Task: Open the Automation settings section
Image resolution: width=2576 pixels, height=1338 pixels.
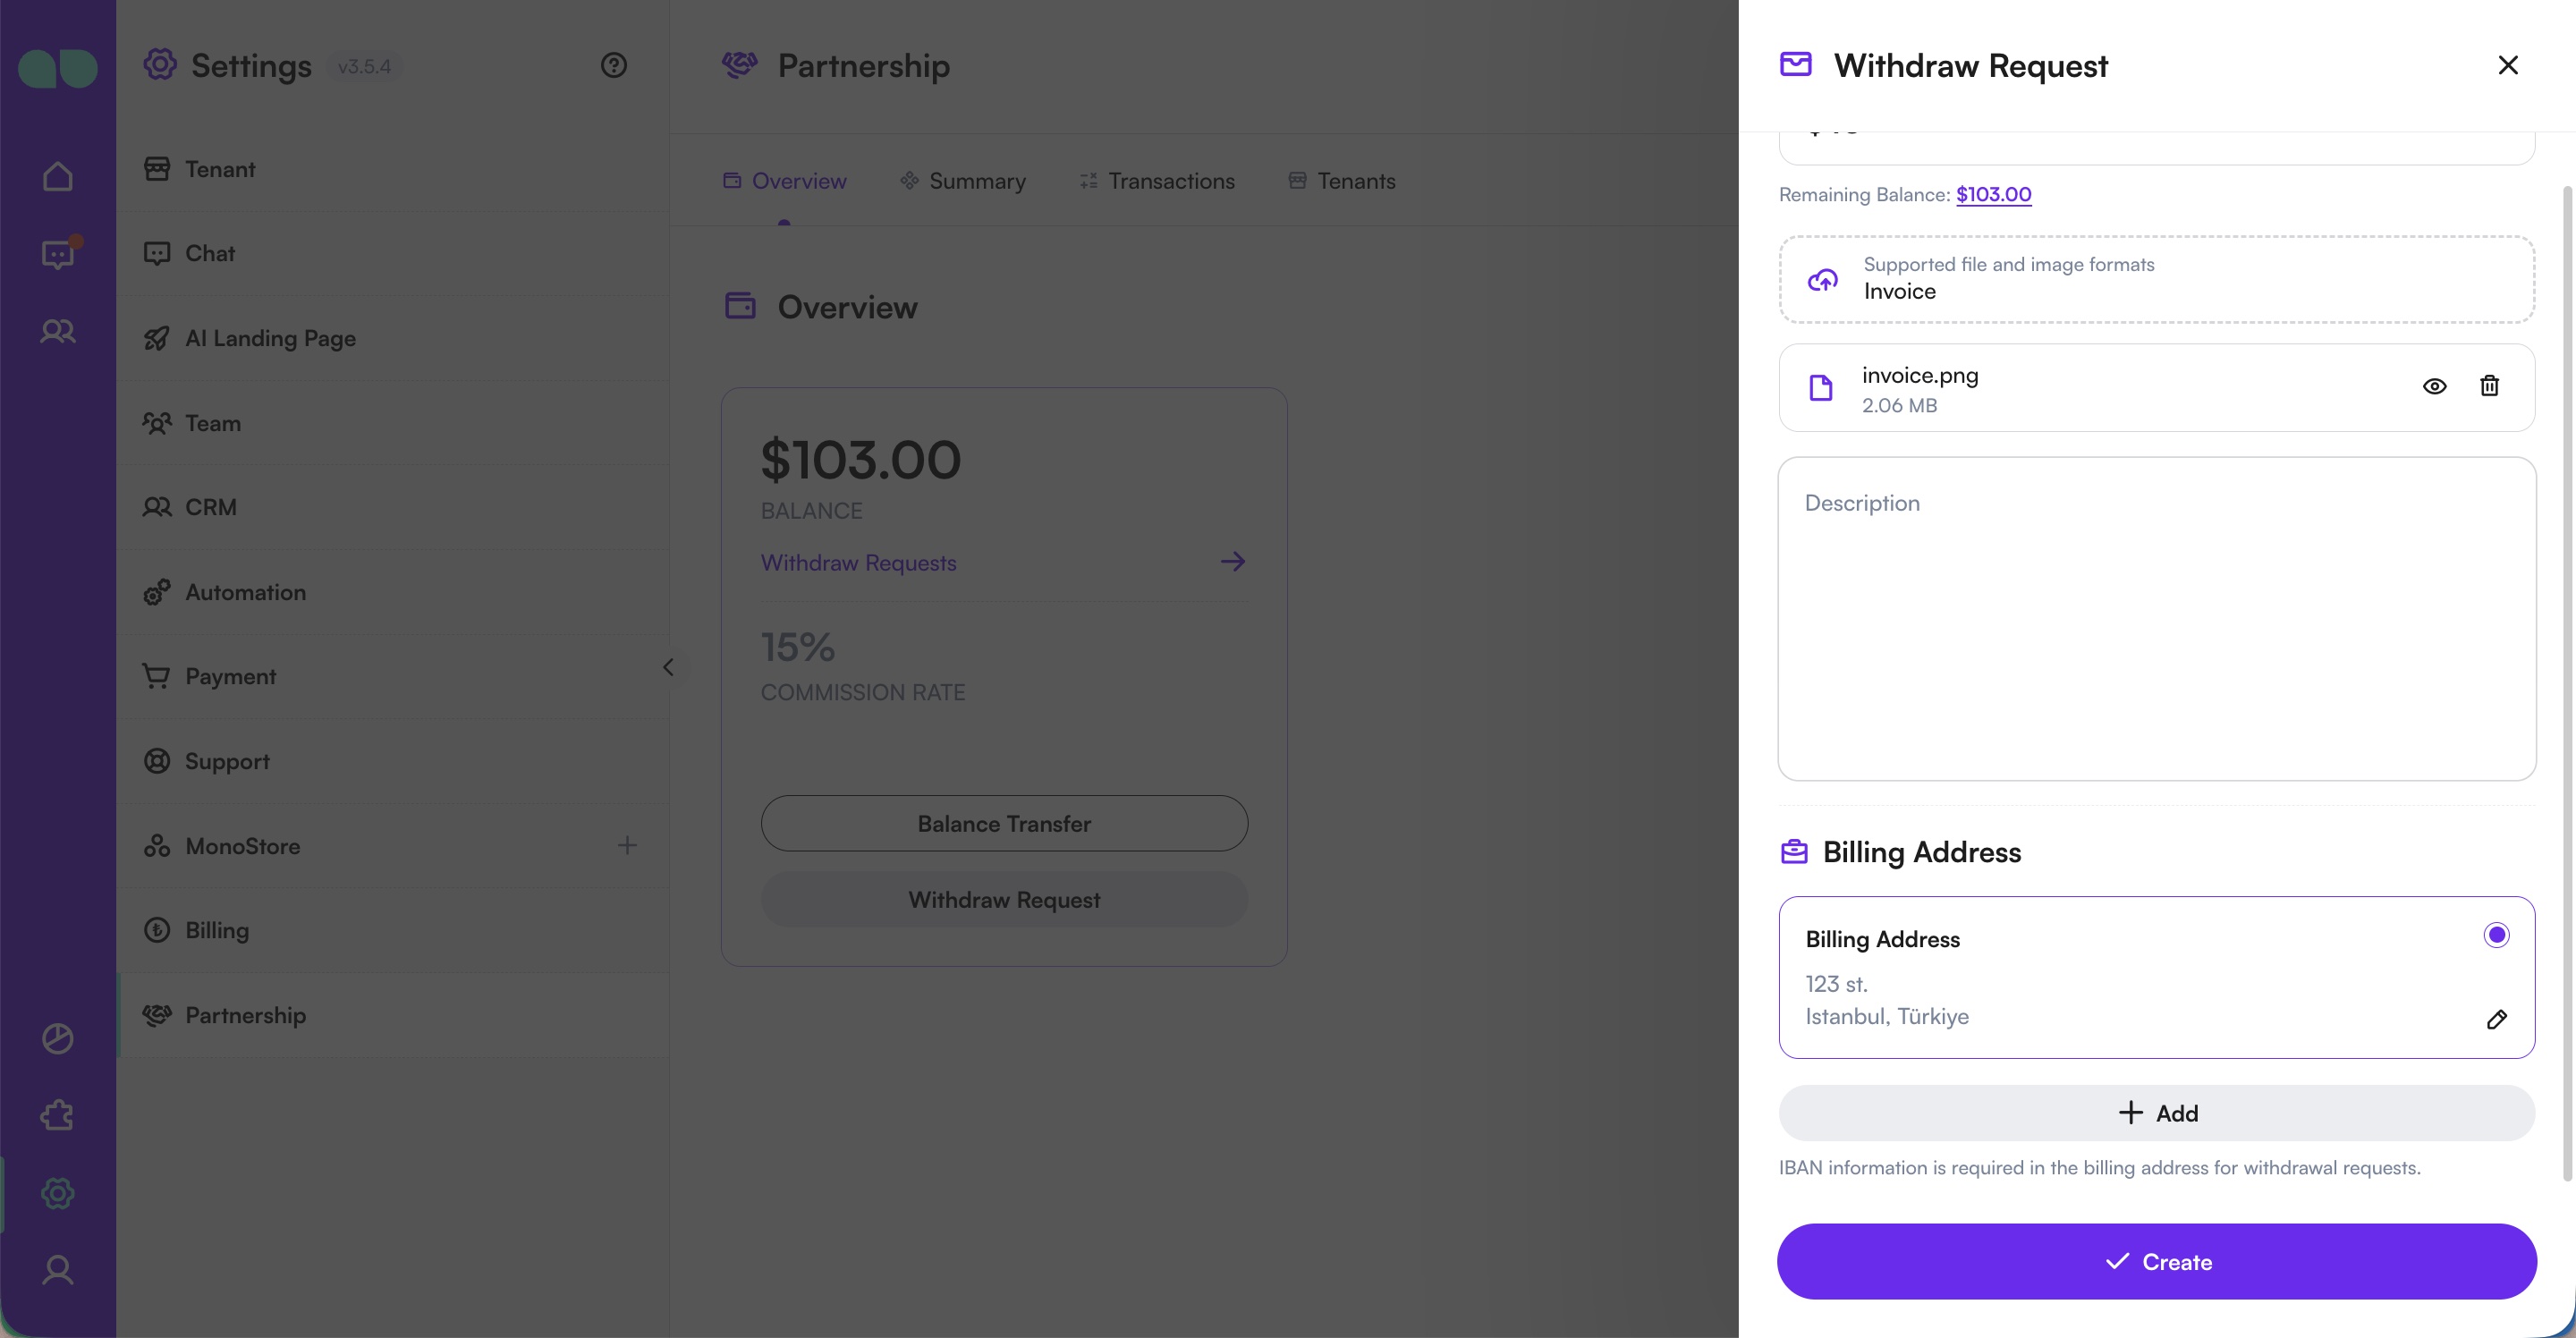Action: click(x=245, y=592)
